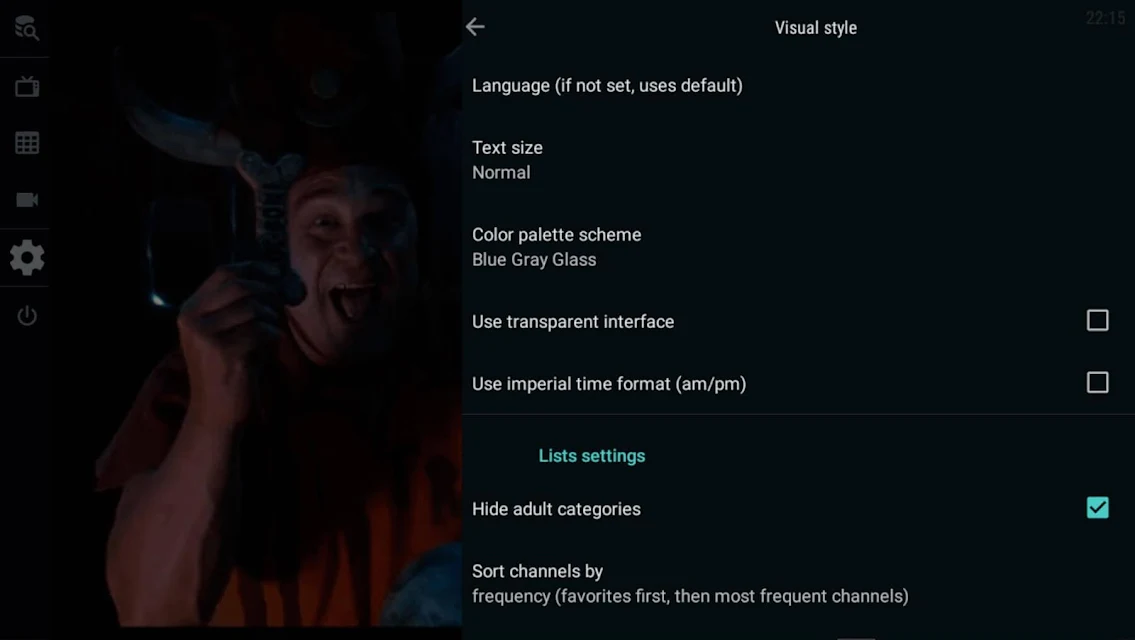
Task: Select the settings gear icon
Action: 27,257
